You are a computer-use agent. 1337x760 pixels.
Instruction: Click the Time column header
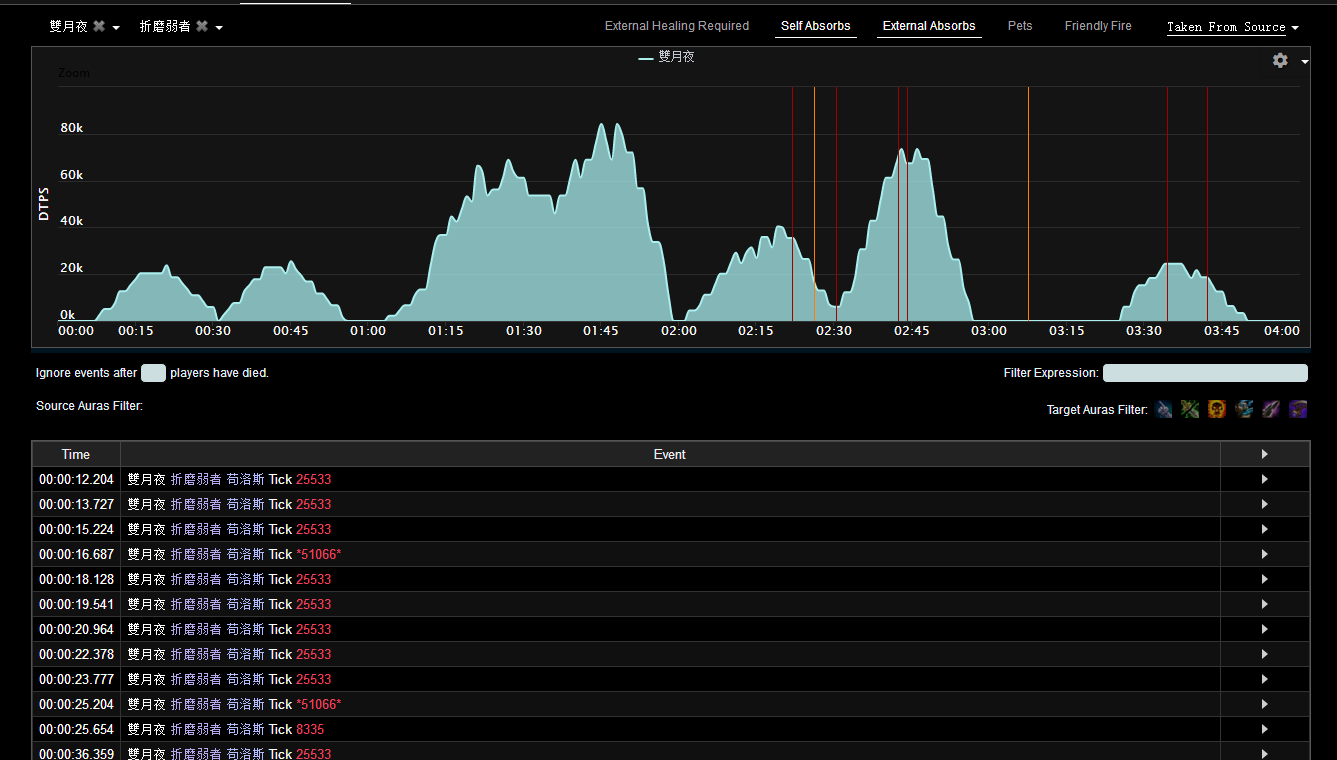click(76, 454)
